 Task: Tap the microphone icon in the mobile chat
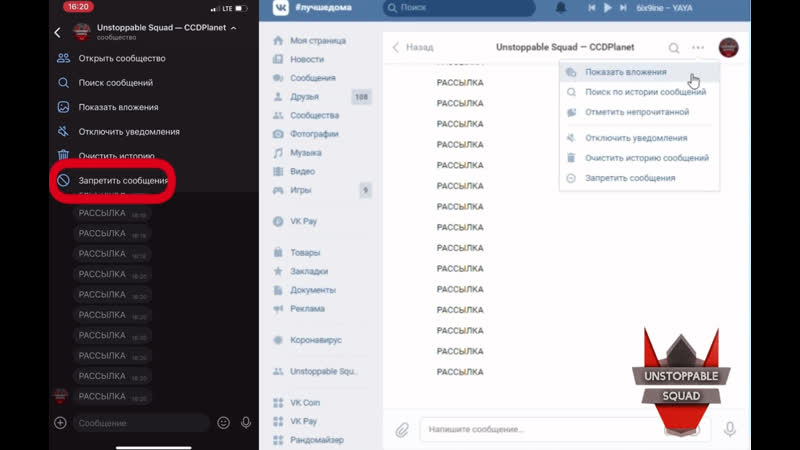pos(246,423)
